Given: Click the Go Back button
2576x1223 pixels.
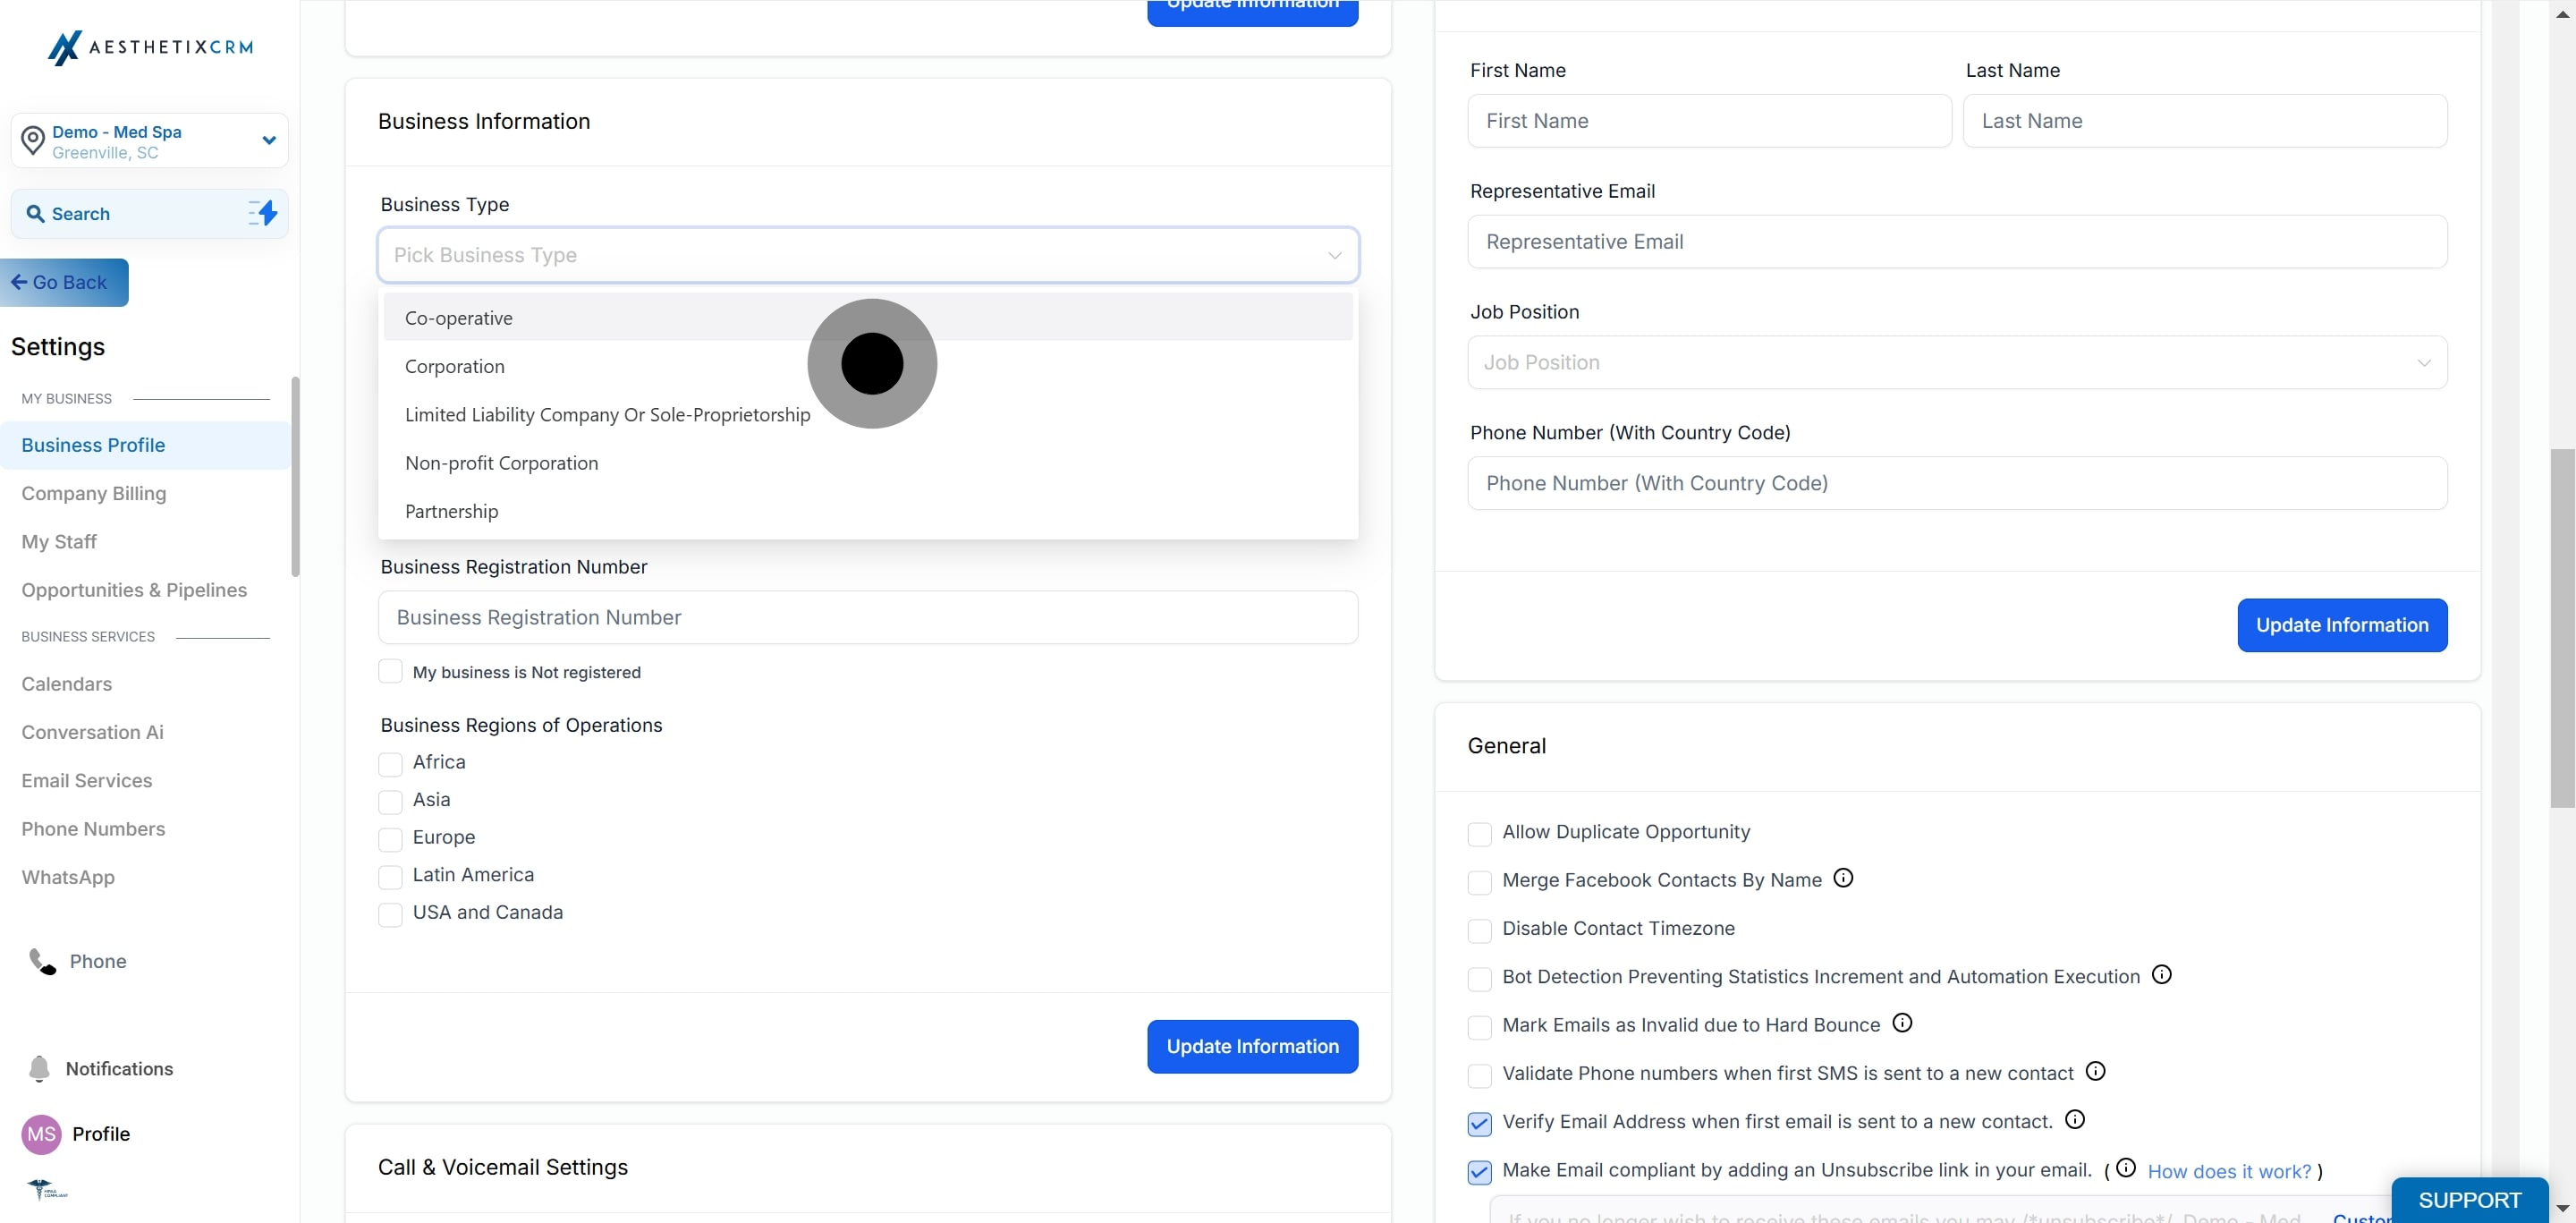Looking at the screenshot, I should [65, 283].
